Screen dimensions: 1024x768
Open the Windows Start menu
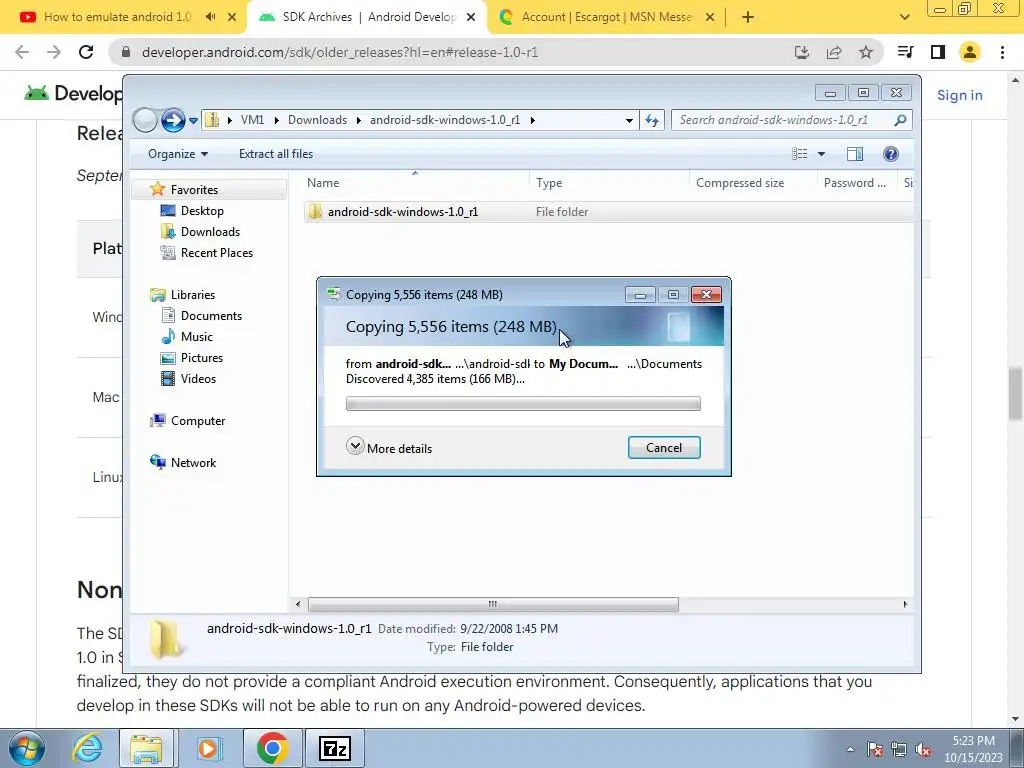point(26,748)
